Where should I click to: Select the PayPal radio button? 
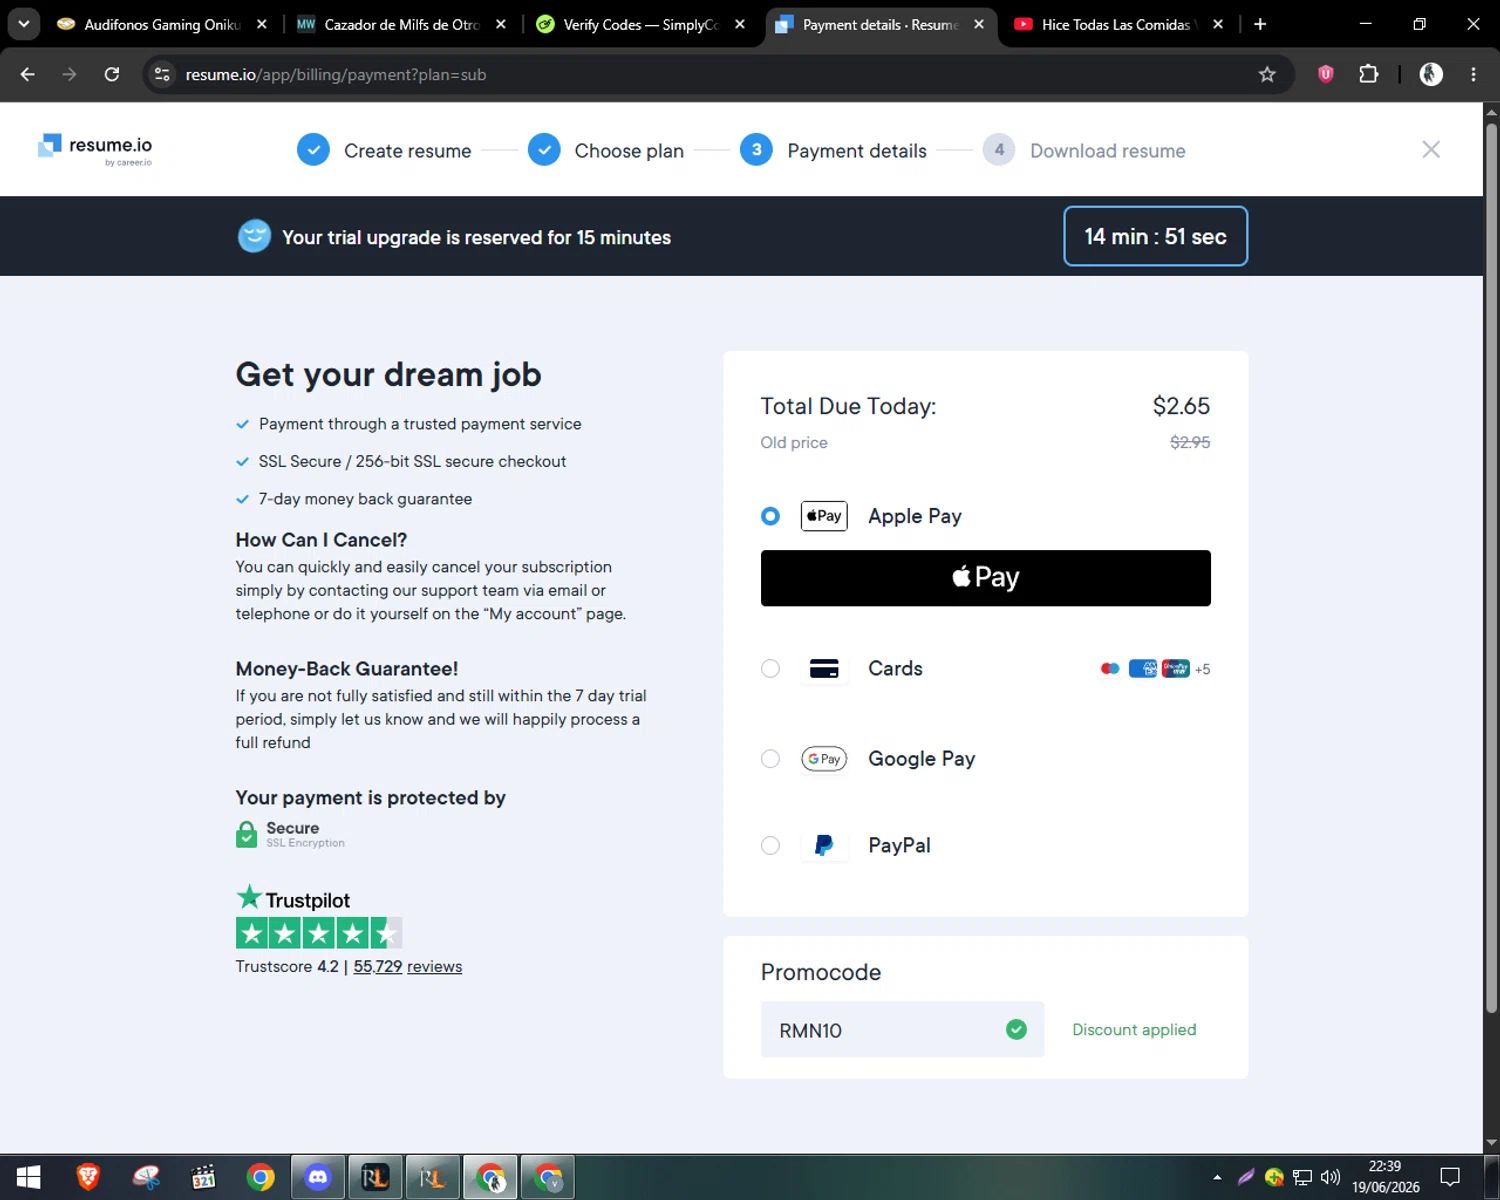click(x=770, y=845)
